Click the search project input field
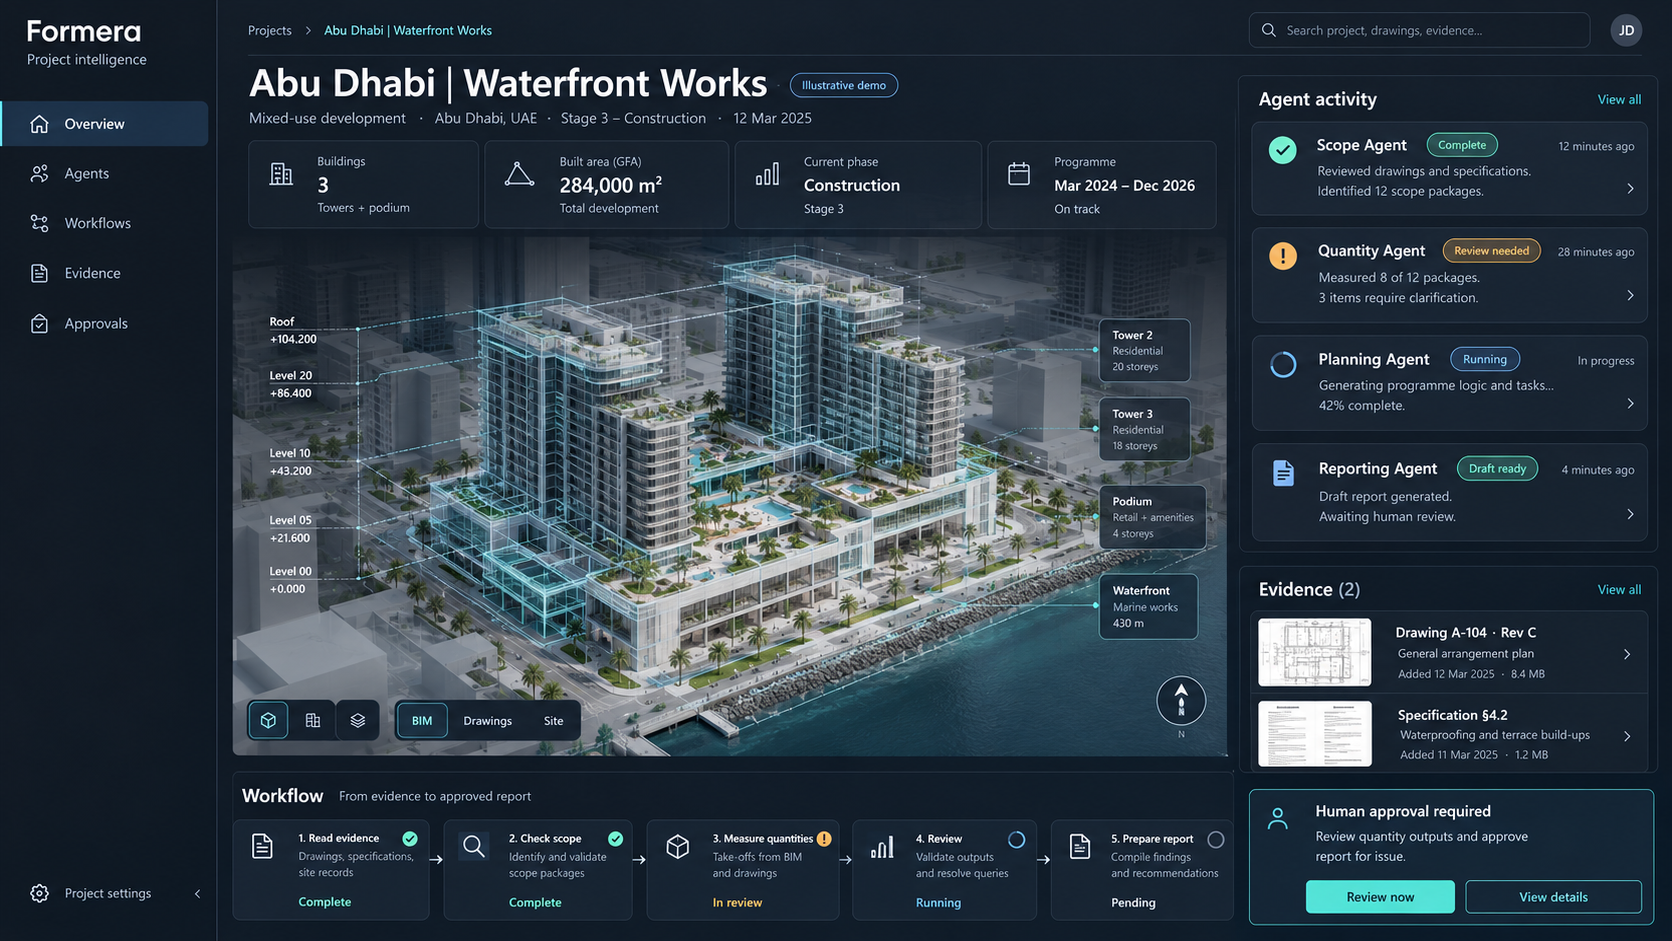This screenshot has height=941, width=1672. [1419, 30]
